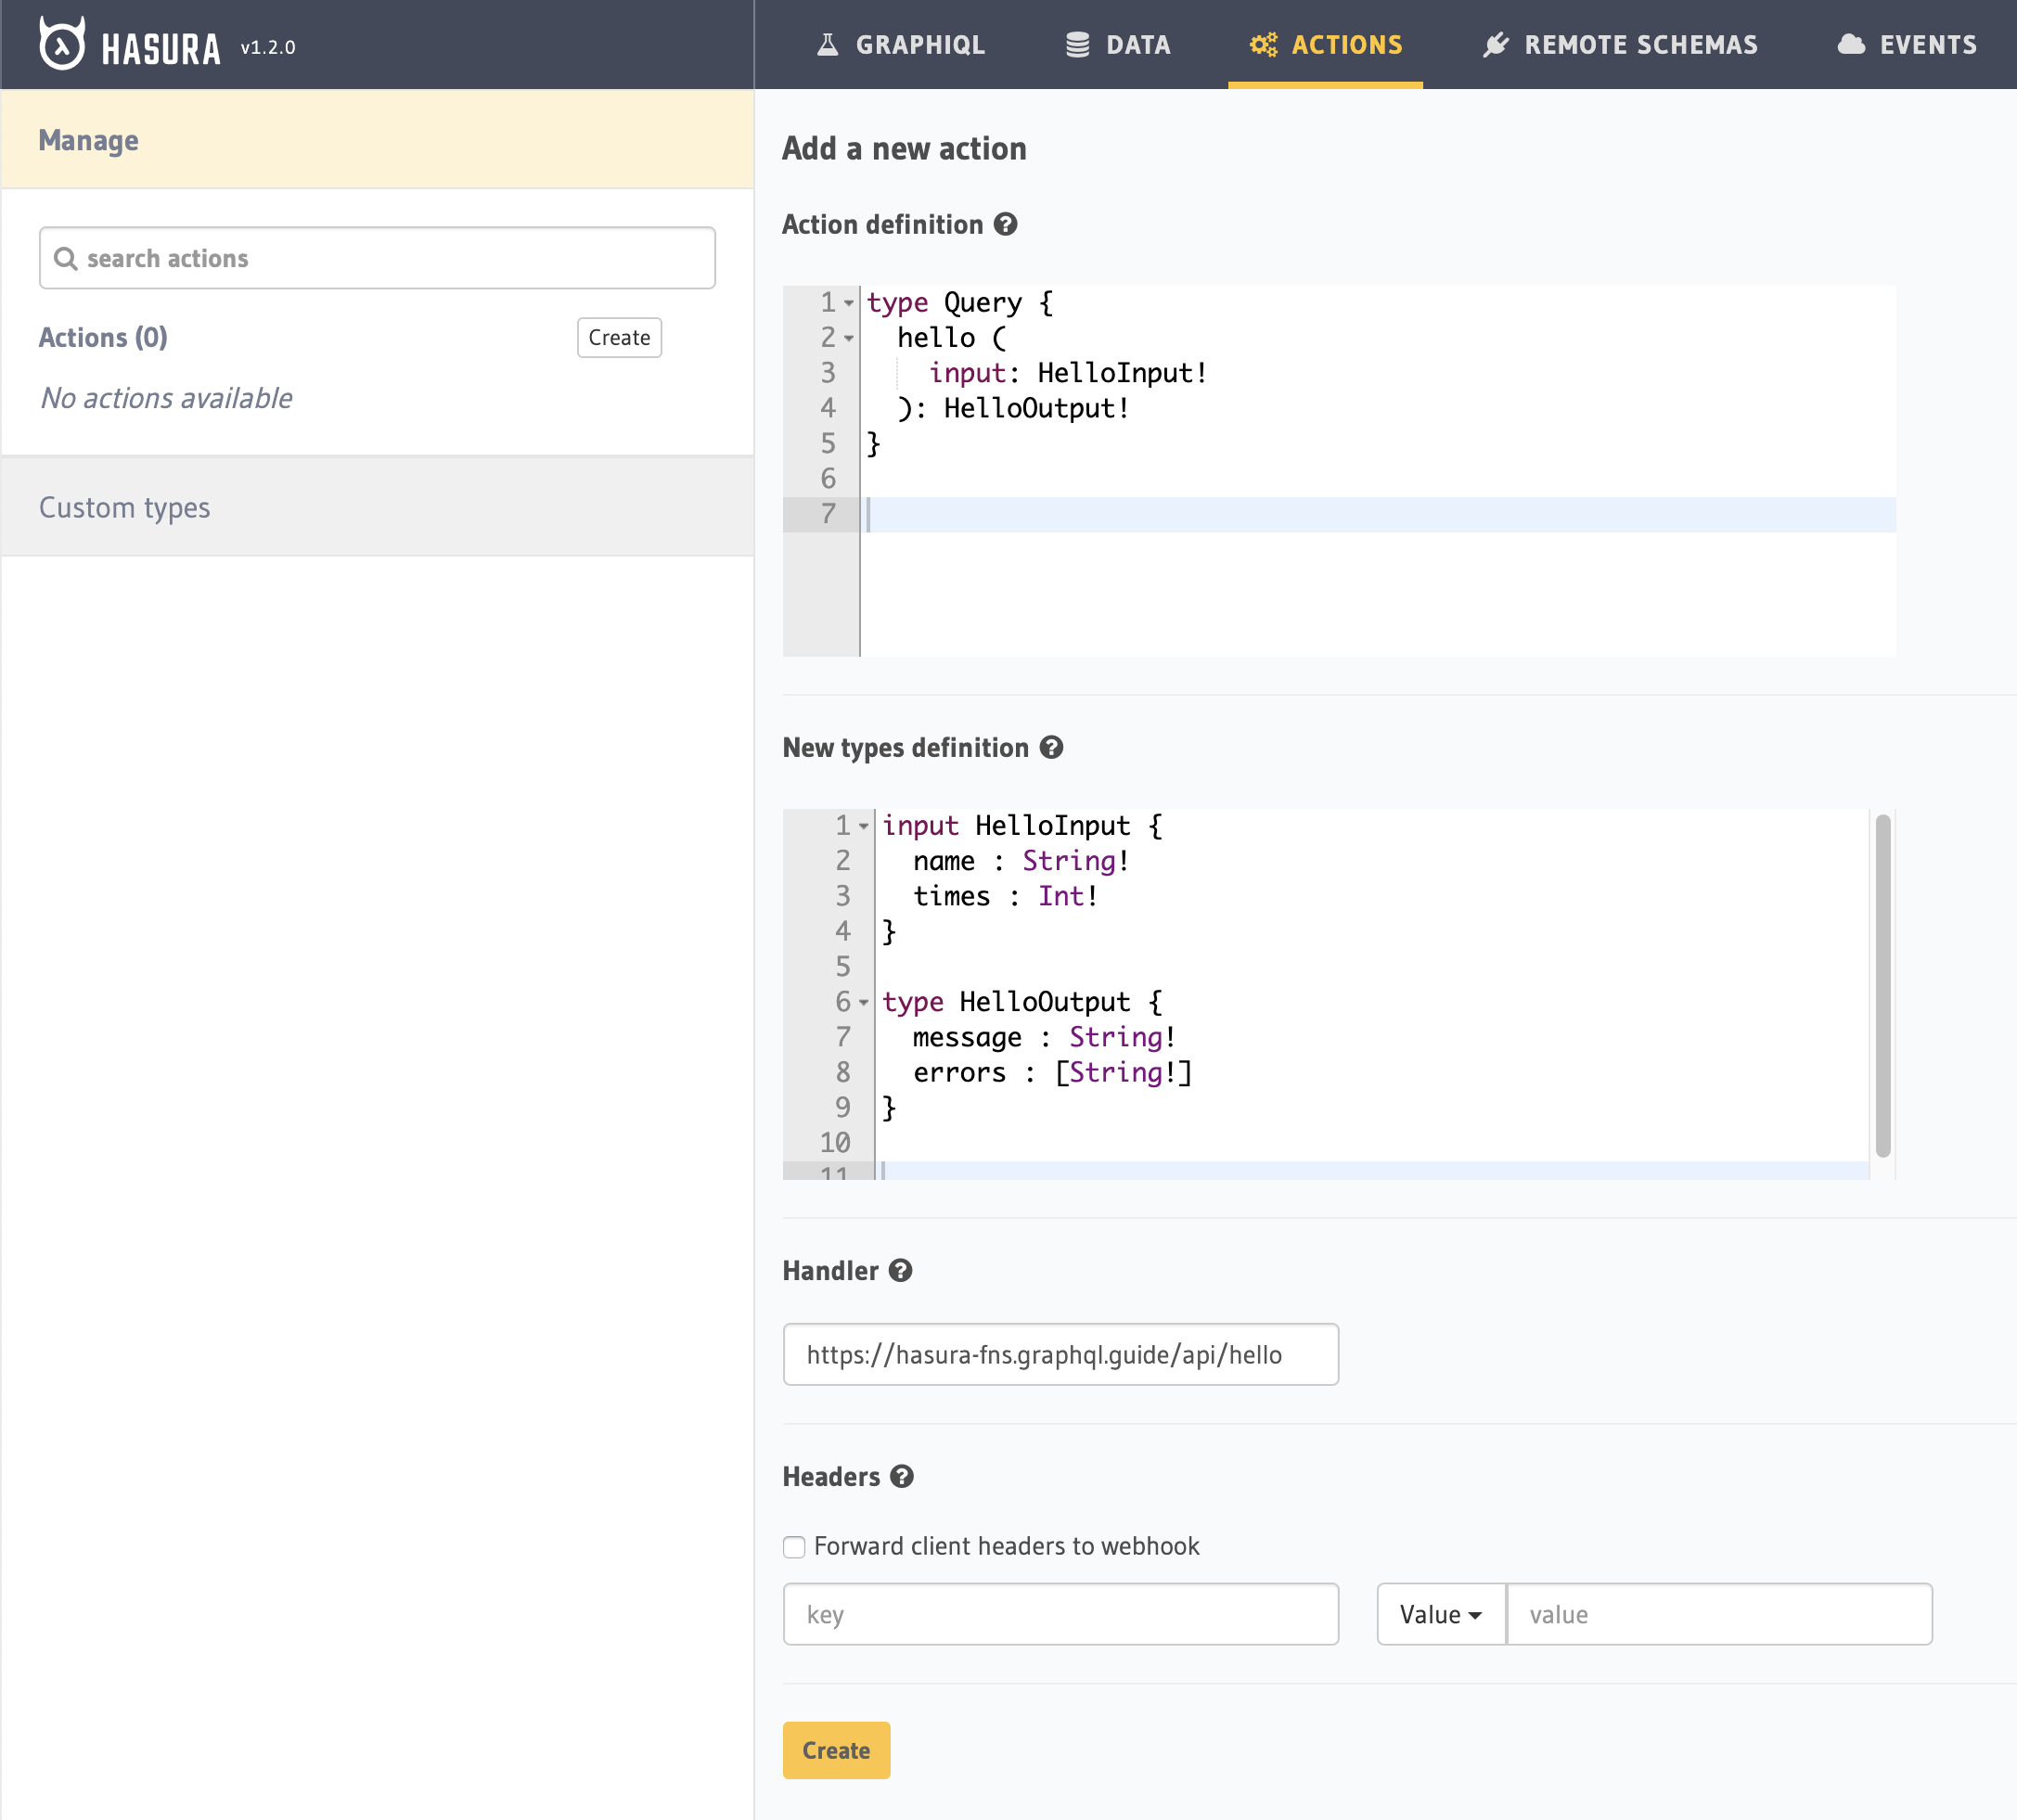Viewport: 2017px width, 1820px height.
Task: Click the search magnifier icon
Action: 66,259
